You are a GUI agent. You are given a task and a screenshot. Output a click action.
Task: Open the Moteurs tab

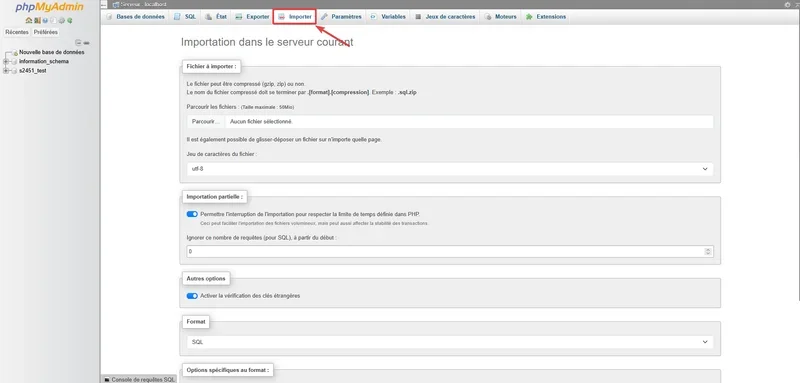click(x=501, y=17)
